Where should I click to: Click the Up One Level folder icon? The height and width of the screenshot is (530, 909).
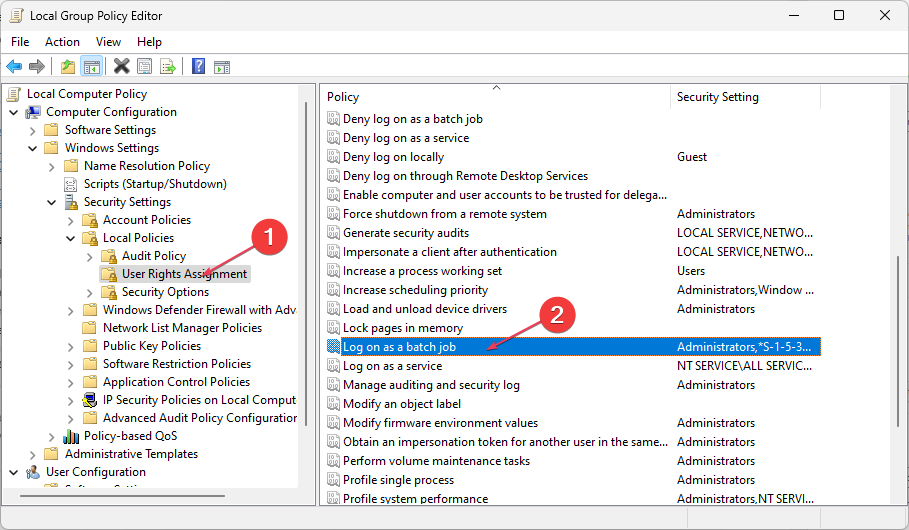pos(68,67)
